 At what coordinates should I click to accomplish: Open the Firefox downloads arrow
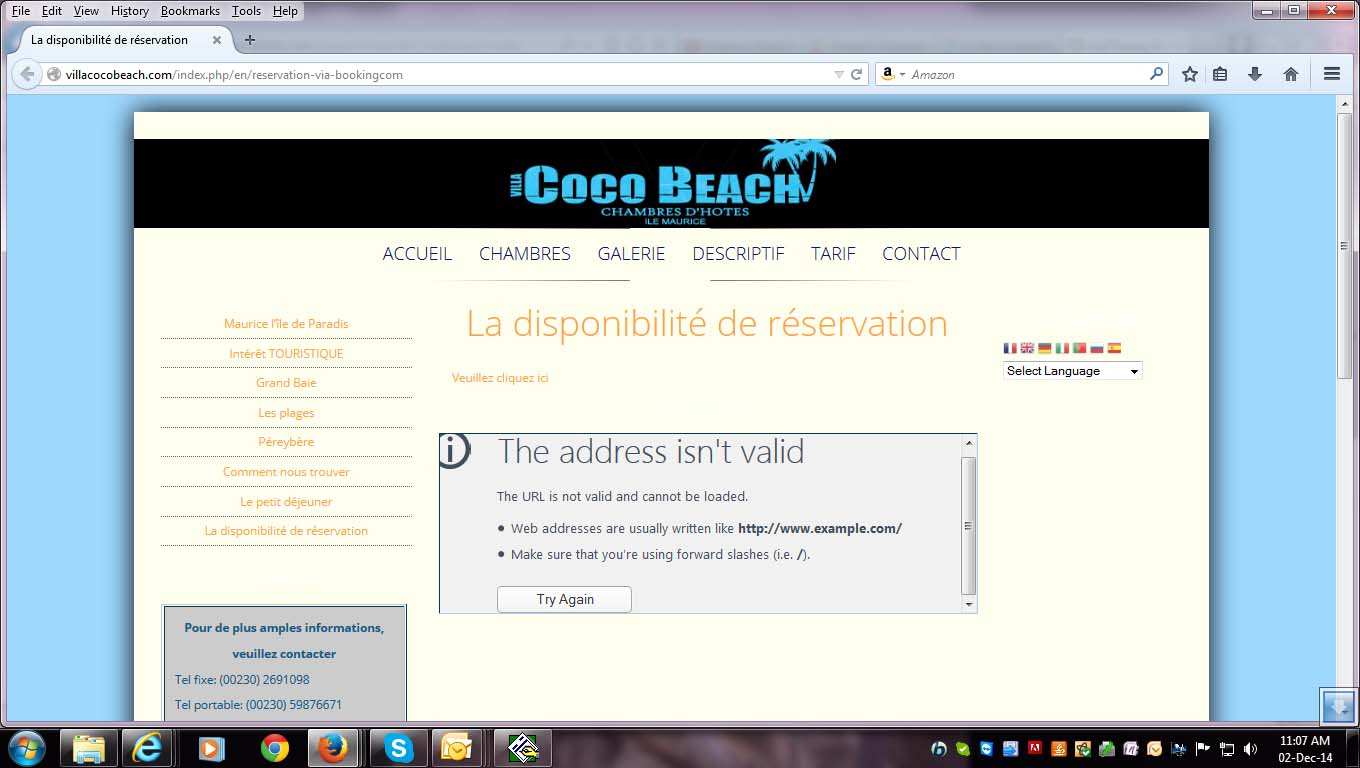click(x=1255, y=74)
